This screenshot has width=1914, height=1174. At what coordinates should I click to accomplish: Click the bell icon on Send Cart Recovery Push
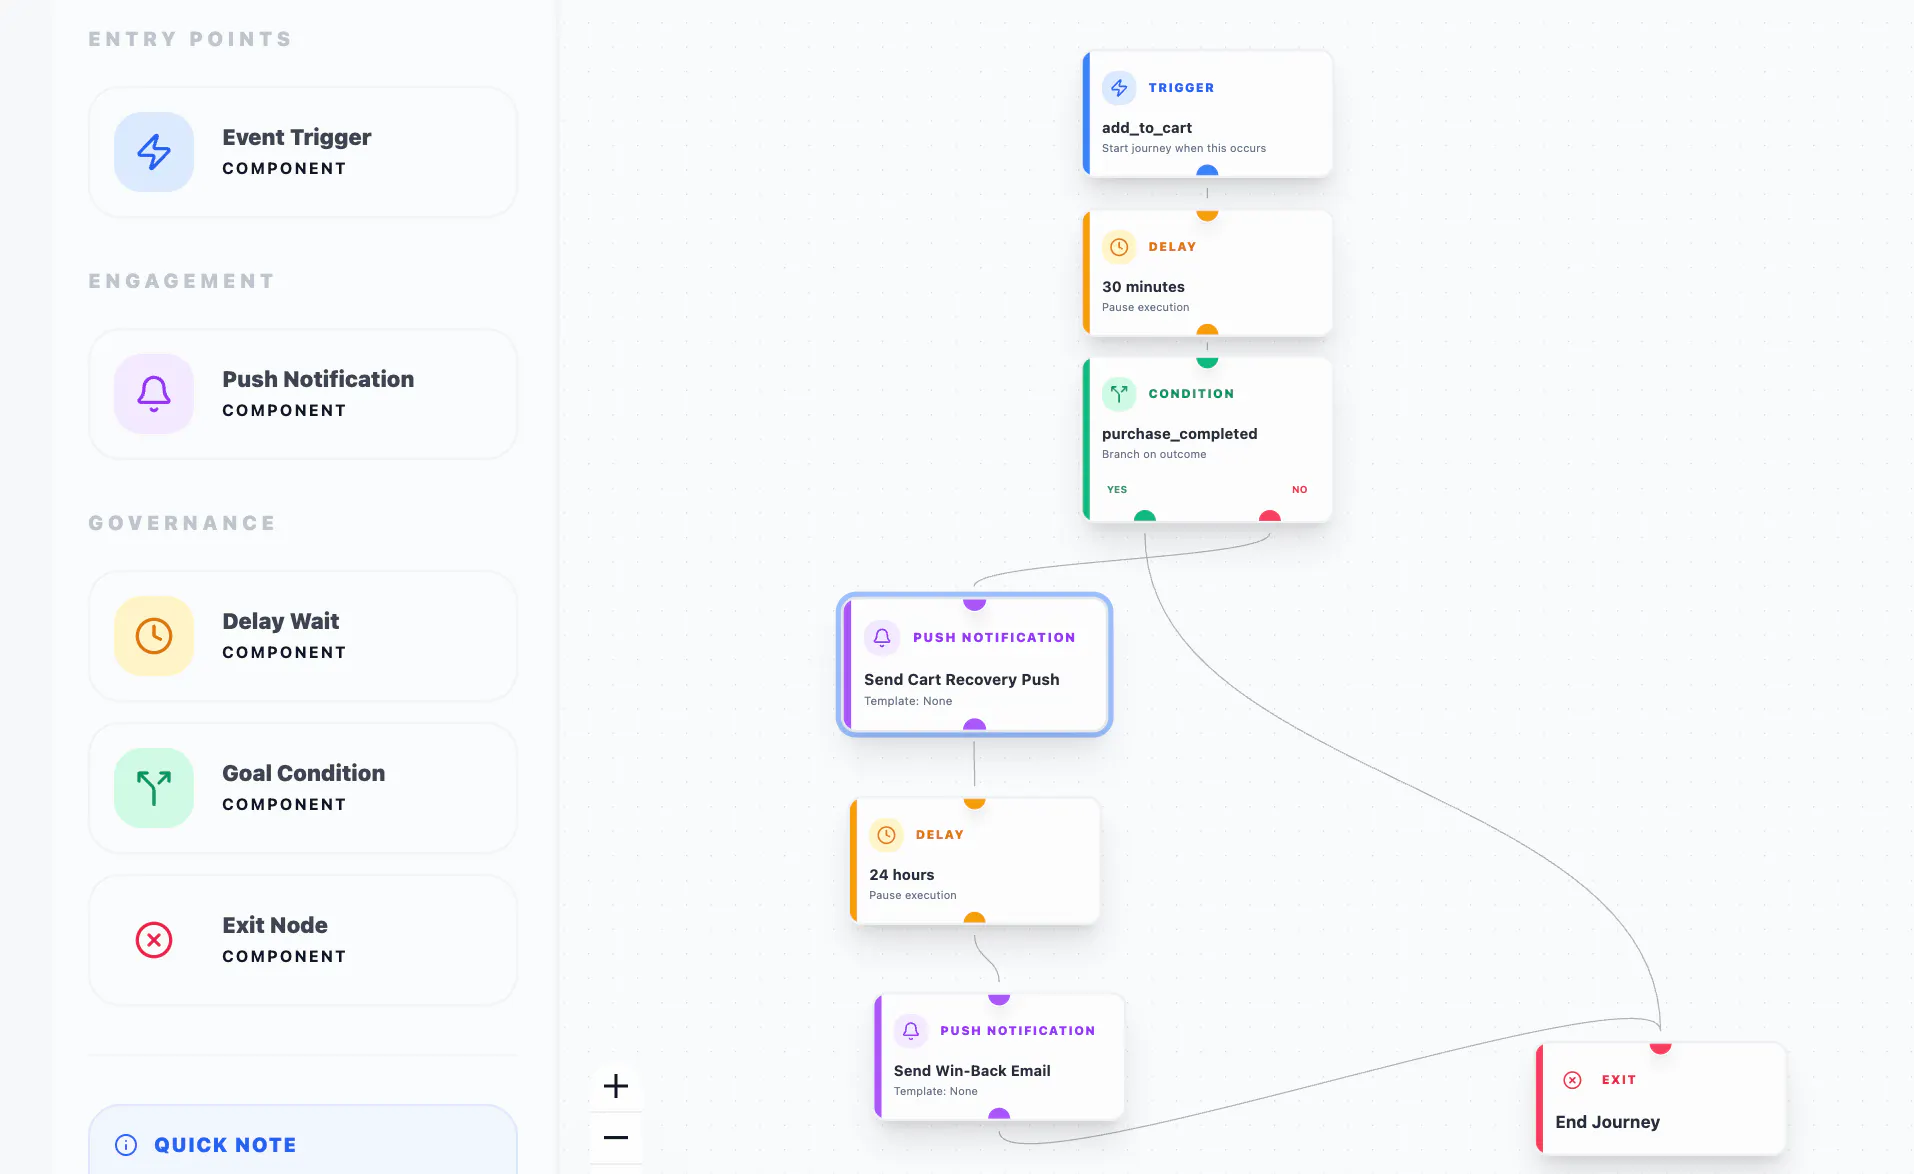click(882, 637)
